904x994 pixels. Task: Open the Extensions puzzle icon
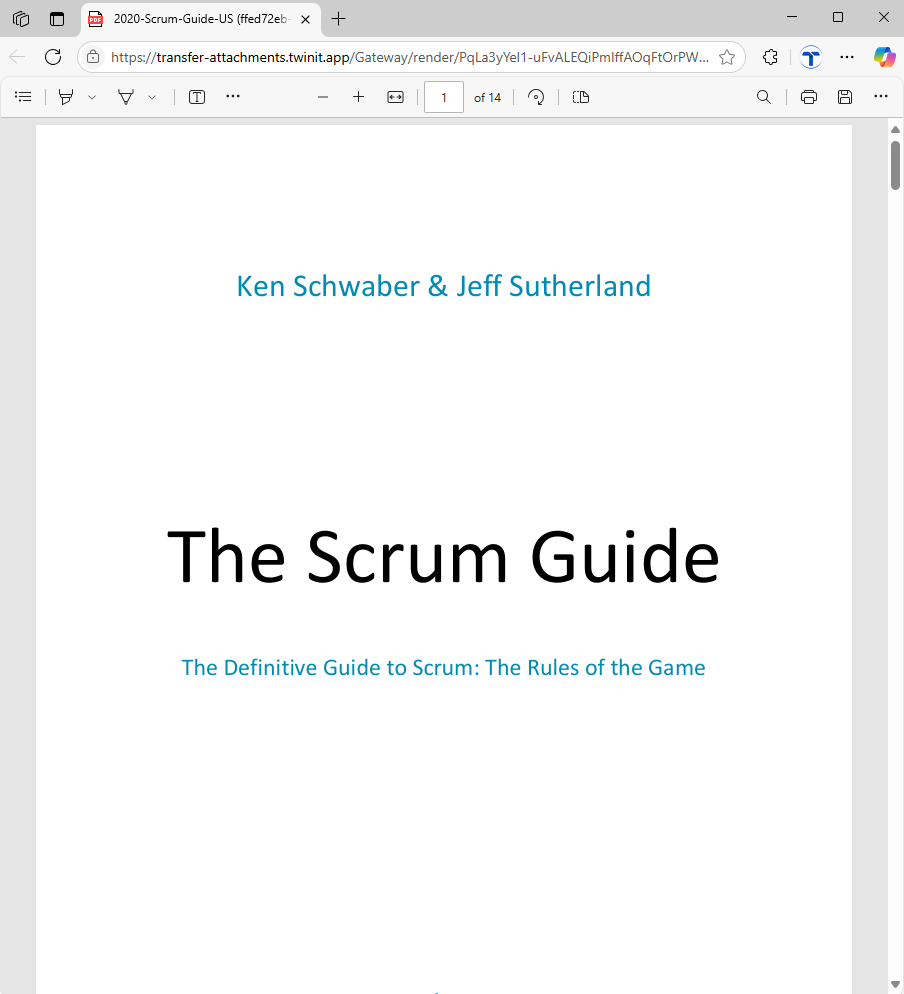pos(770,57)
